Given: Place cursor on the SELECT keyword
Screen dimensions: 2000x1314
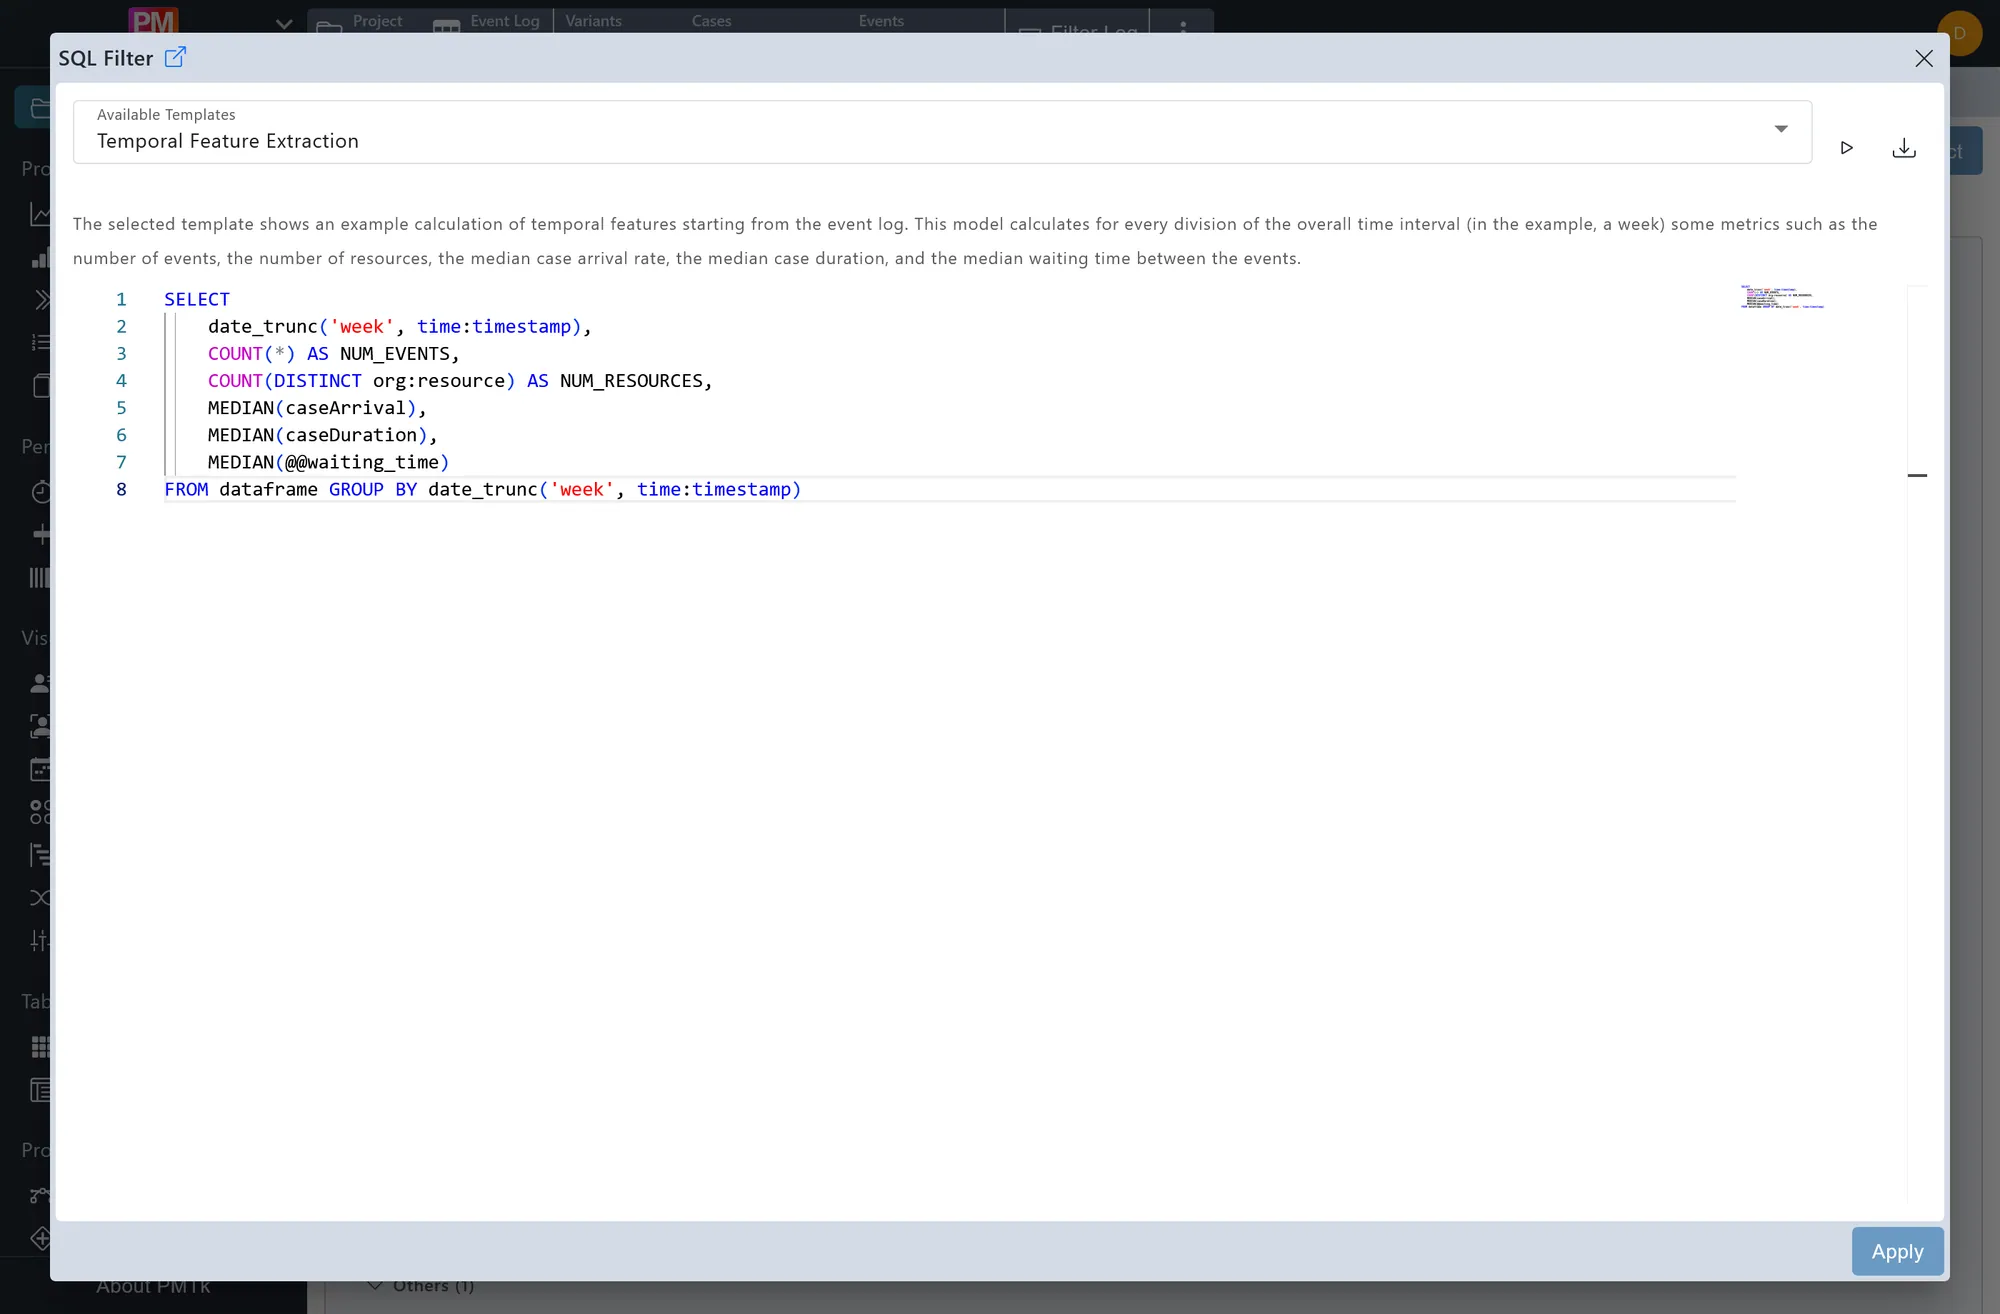Looking at the screenshot, I should click(x=197, y=299).
